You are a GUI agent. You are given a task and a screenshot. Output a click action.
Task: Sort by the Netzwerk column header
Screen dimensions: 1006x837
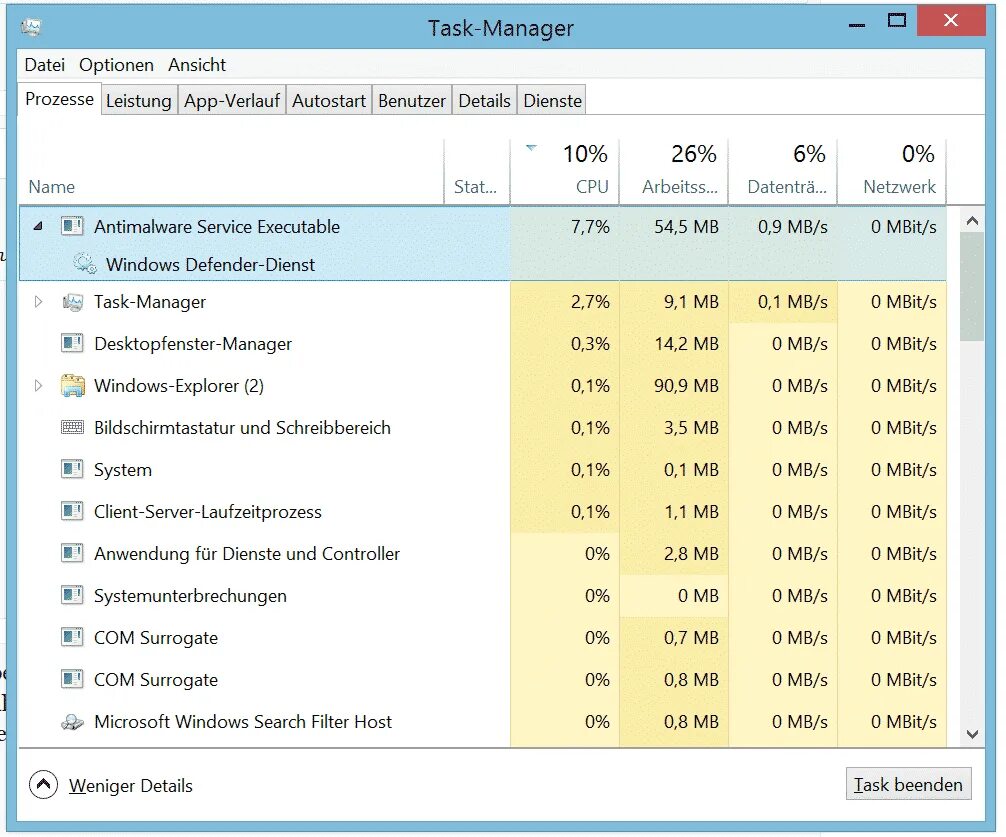[892, 172]
